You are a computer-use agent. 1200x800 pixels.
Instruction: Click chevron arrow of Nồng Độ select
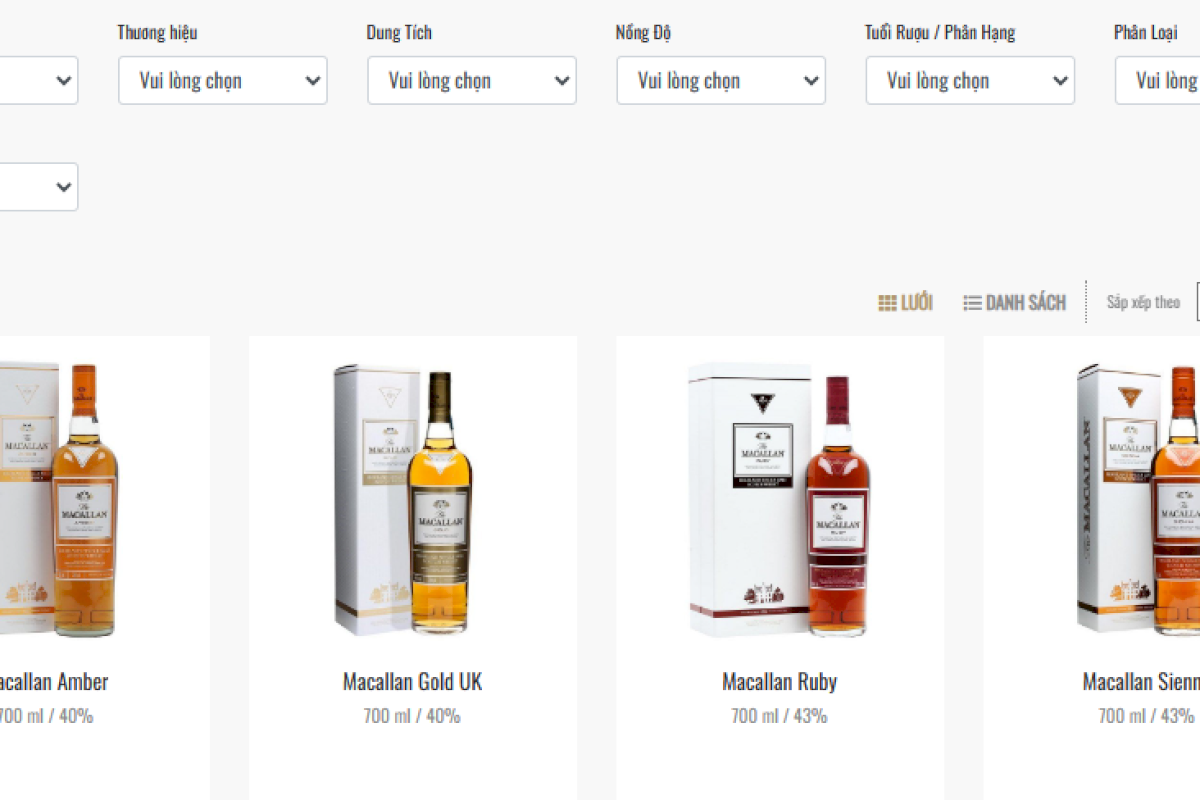point(810,81)
